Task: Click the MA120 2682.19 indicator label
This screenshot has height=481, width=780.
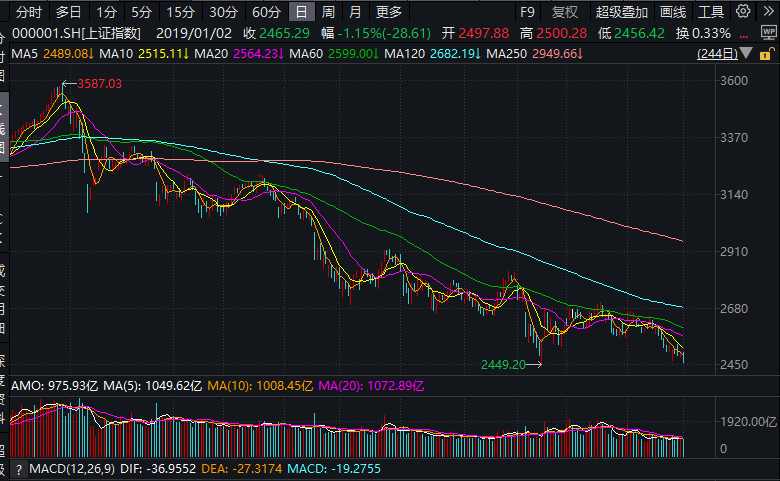Action: 432,54
